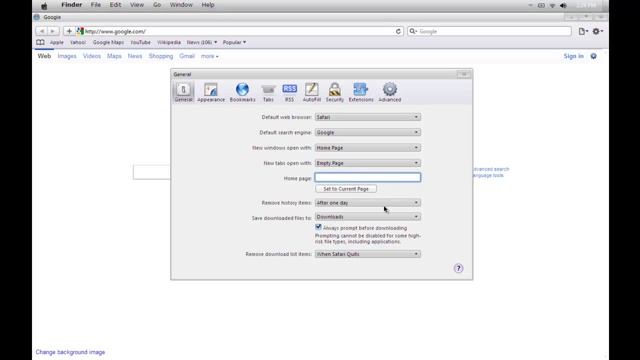This screenshot has width=640, height=360.
Task: Click the add bookmark plus button
Action: (69, 31)
